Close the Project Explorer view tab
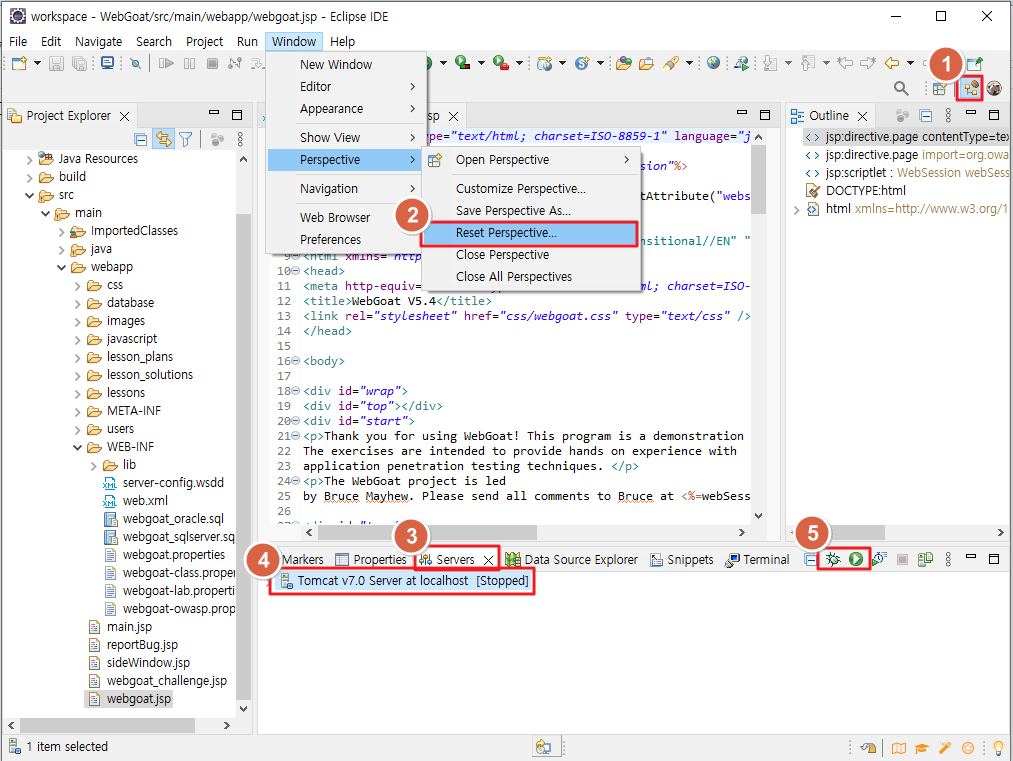This screenshot has height=761, width=1013. (125, 116)
